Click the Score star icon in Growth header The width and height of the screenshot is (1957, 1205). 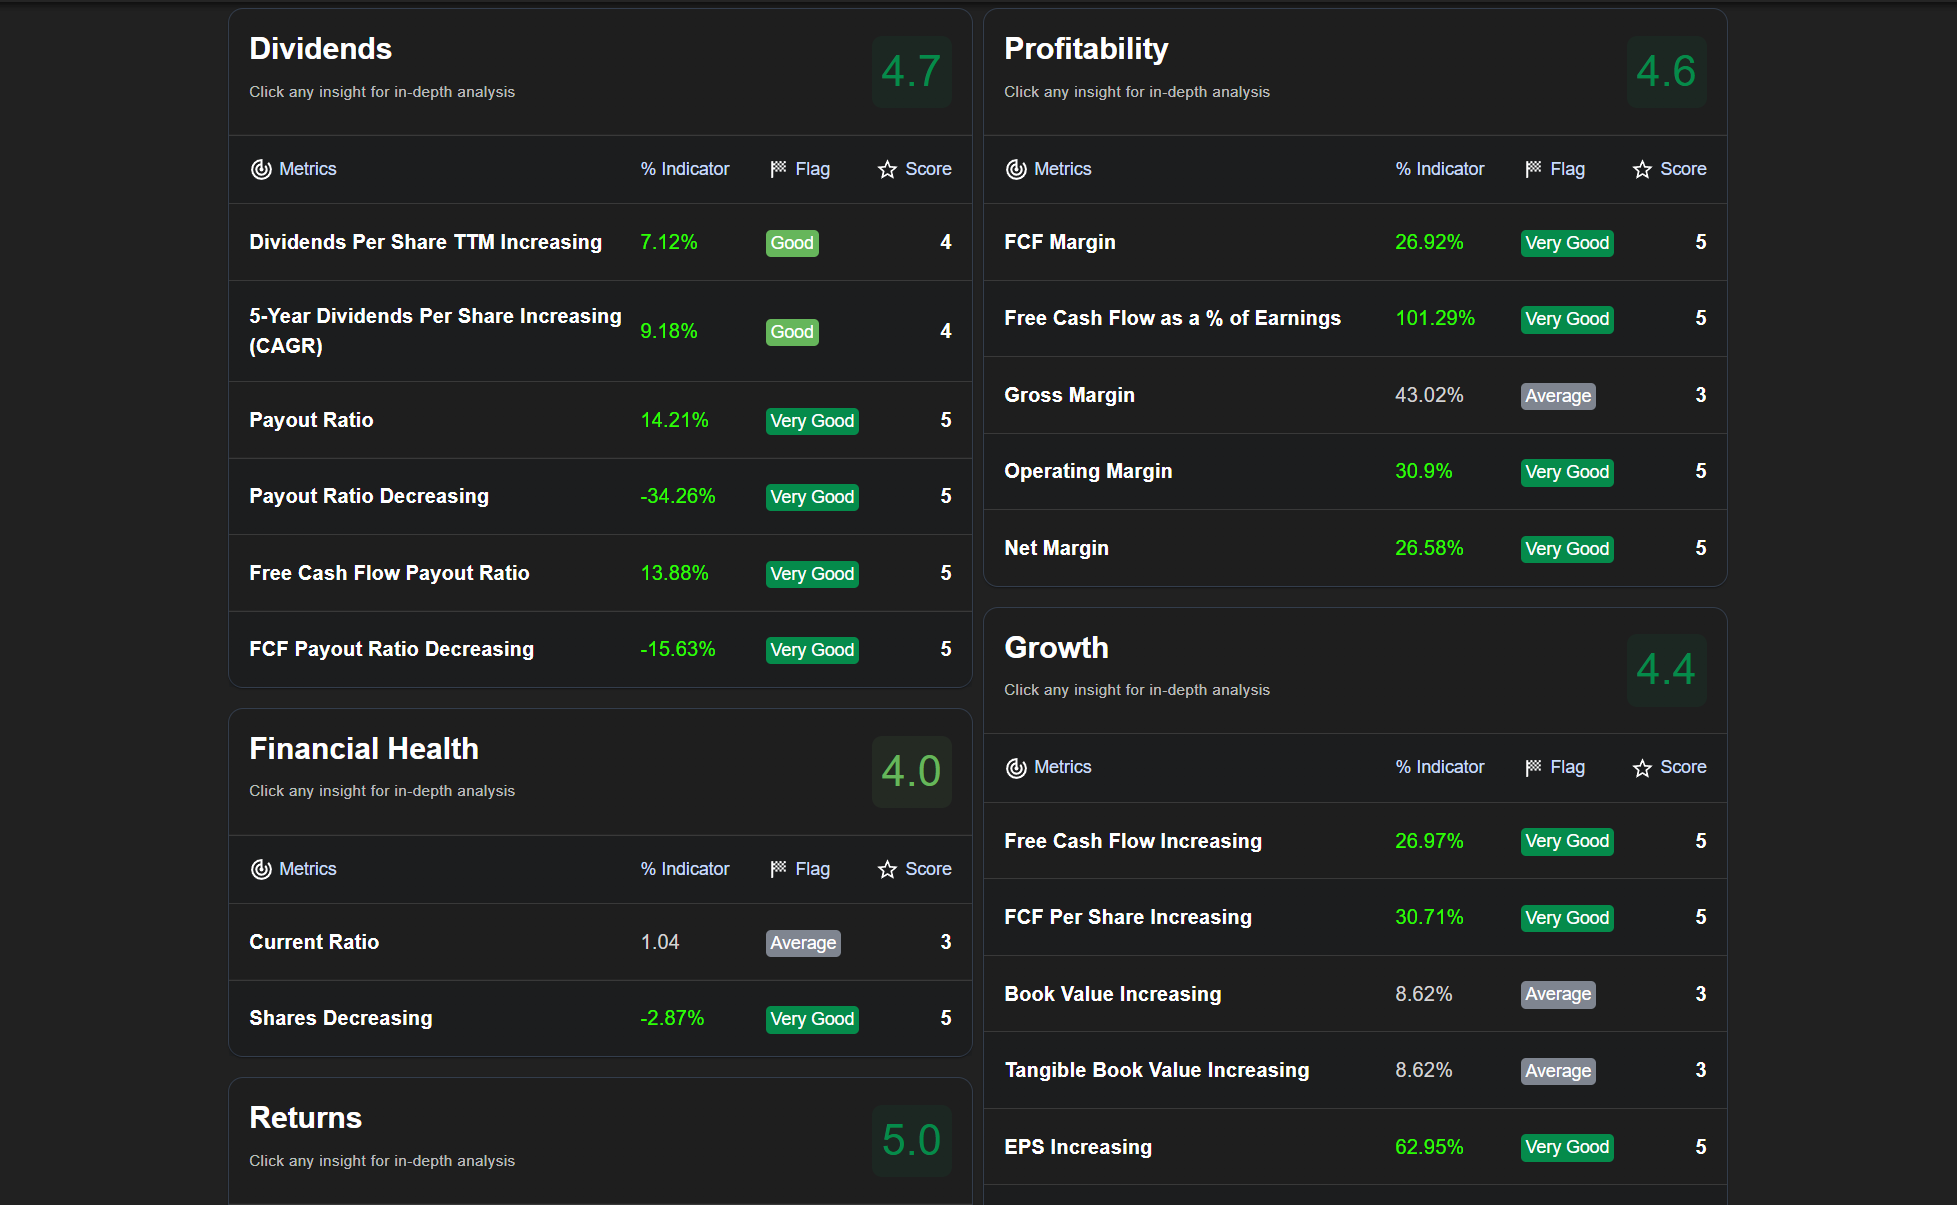[1642, 768]
